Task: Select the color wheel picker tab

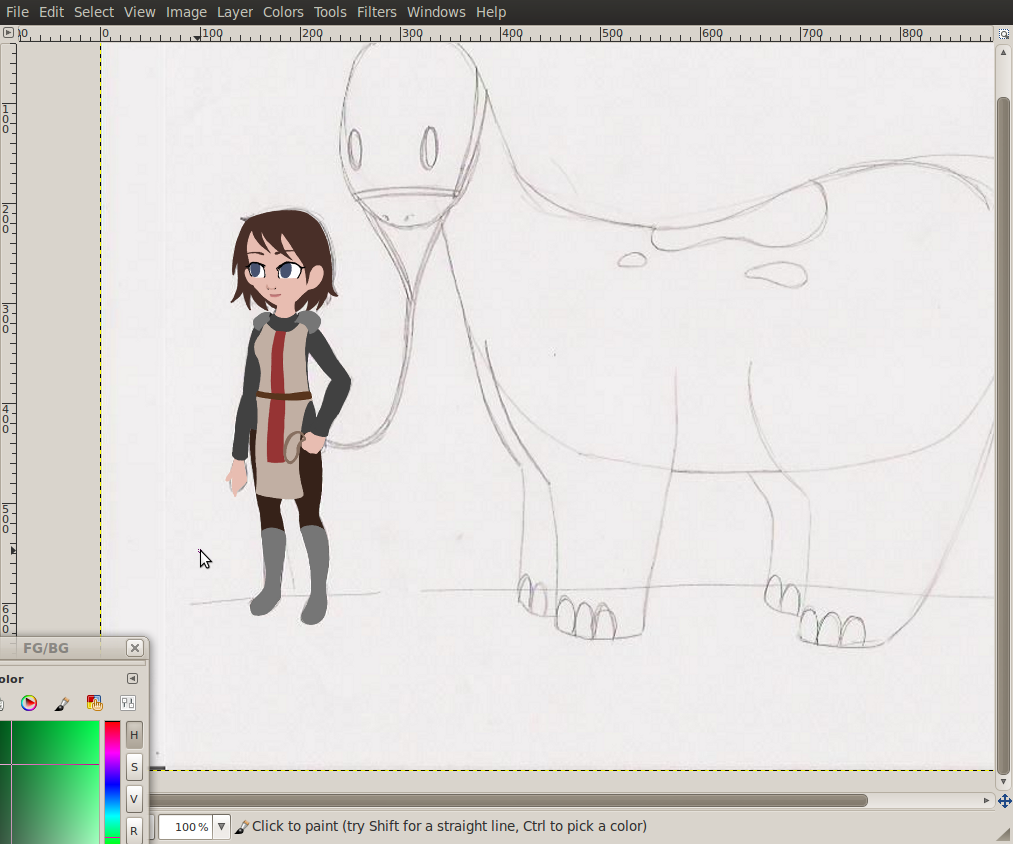Action: 29,703
